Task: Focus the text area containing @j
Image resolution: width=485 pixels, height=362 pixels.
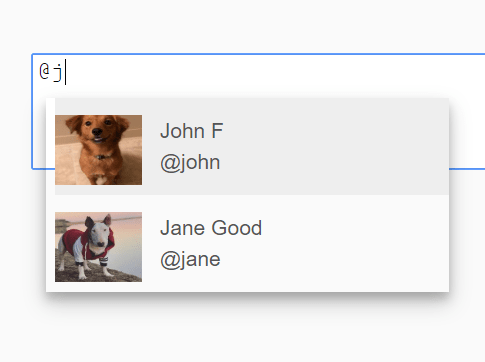Action: pyautogui.click(x=258, y=111)
